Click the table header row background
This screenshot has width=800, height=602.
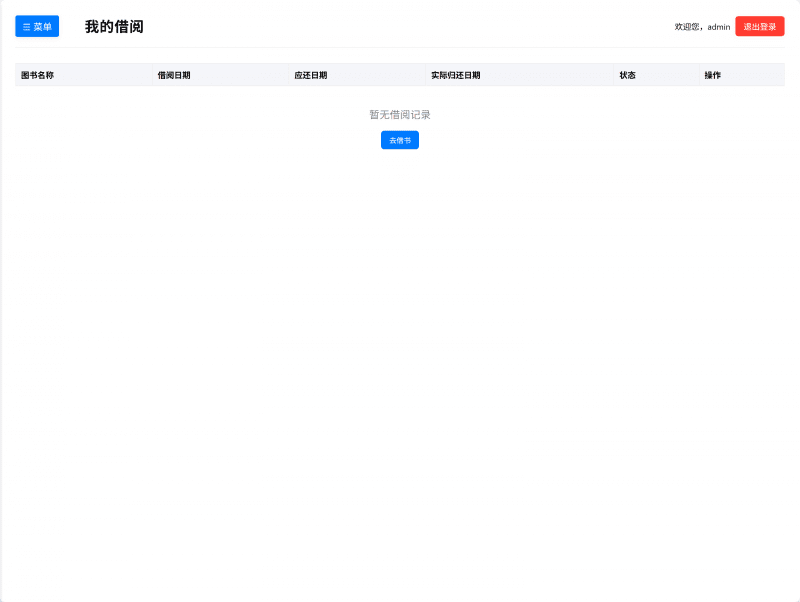tap(400, 74)
